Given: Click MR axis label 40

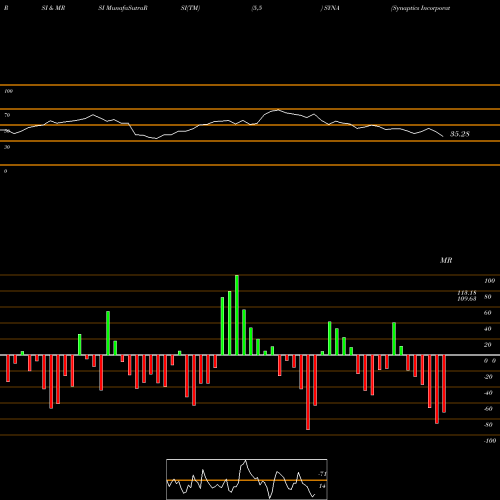Looking at the screenshot, I should [488, 329].
